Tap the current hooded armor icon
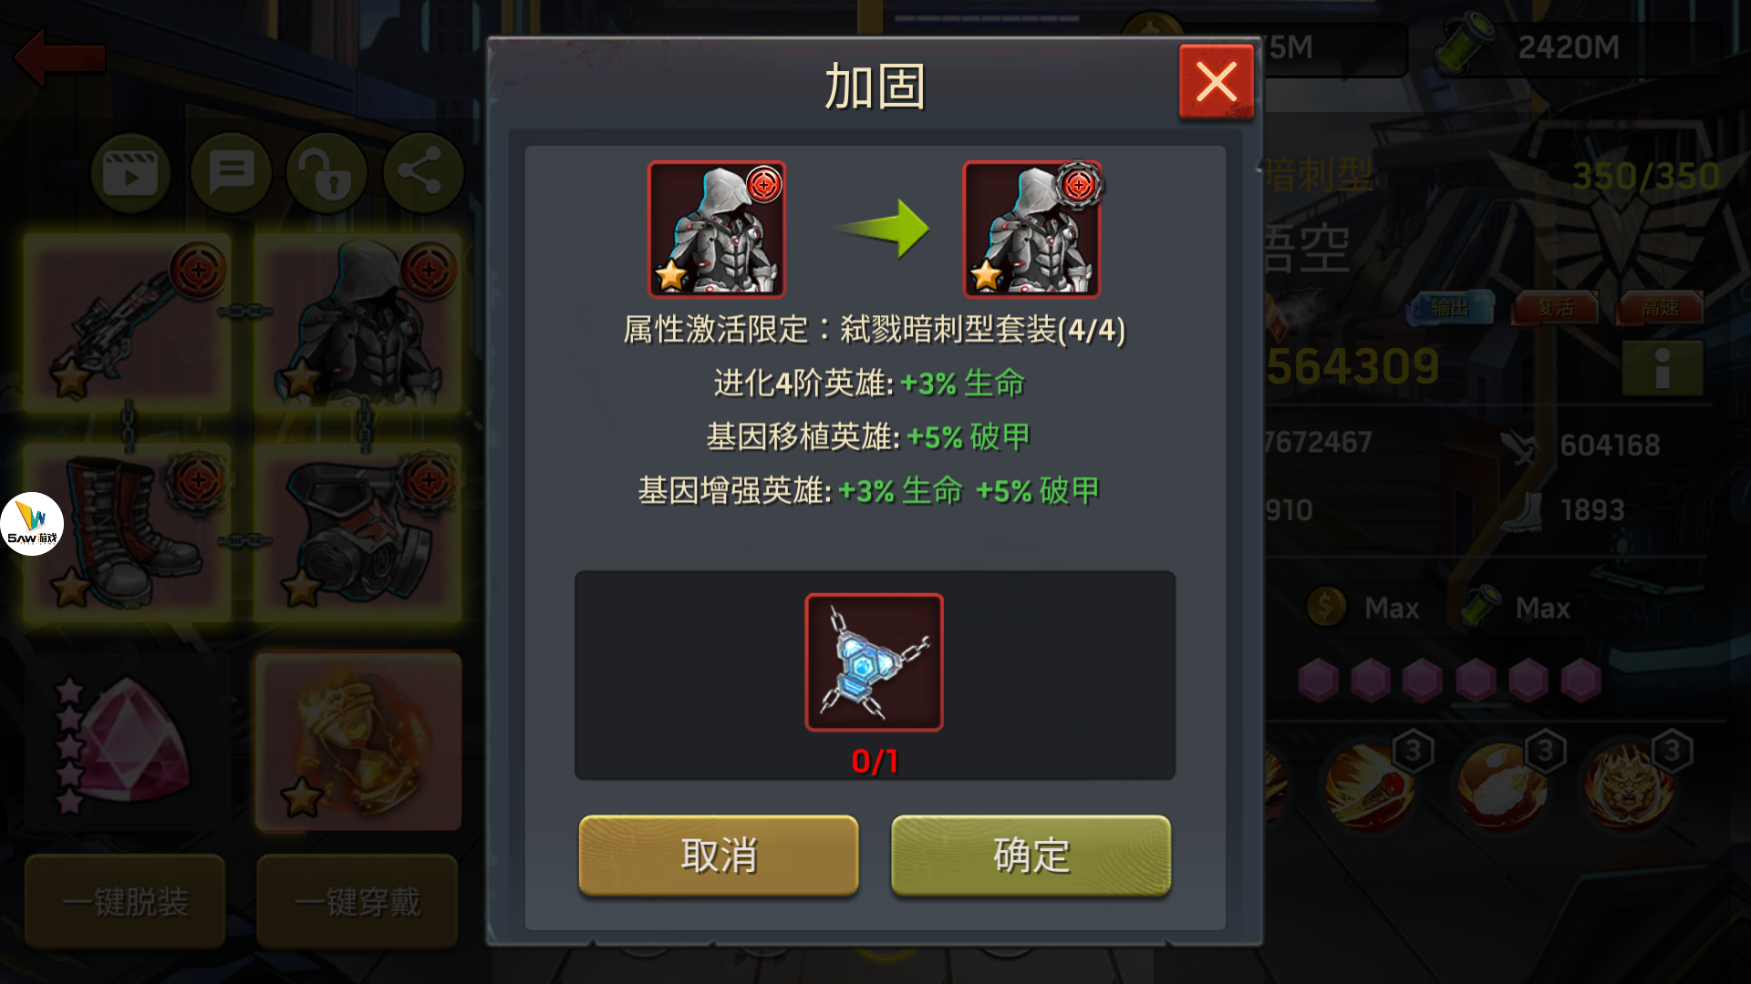 [x=716, y=229]
